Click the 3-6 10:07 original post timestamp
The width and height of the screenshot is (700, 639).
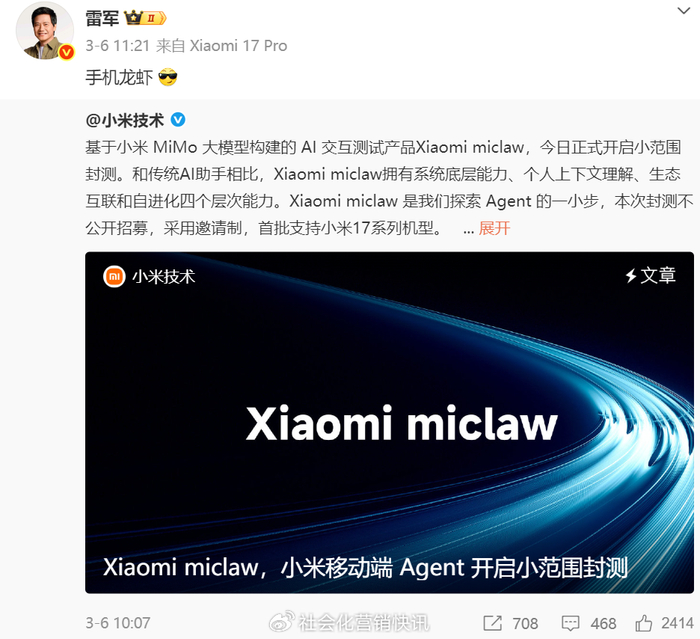point(118,623)
